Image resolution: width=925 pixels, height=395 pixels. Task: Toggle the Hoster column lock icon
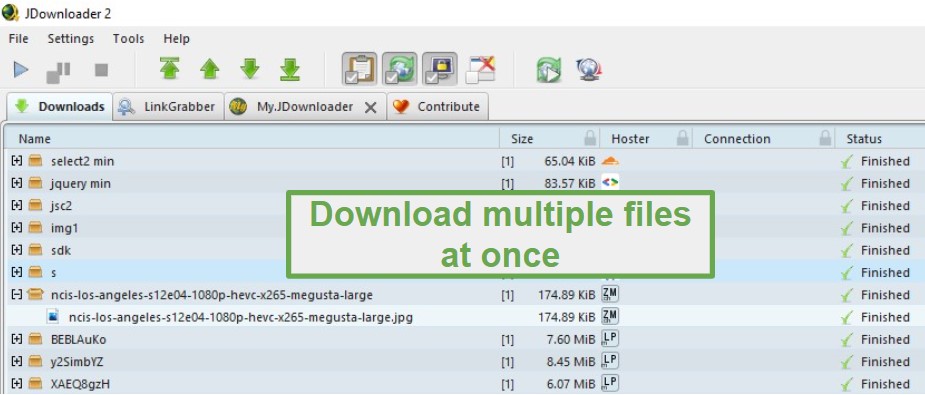683,139
